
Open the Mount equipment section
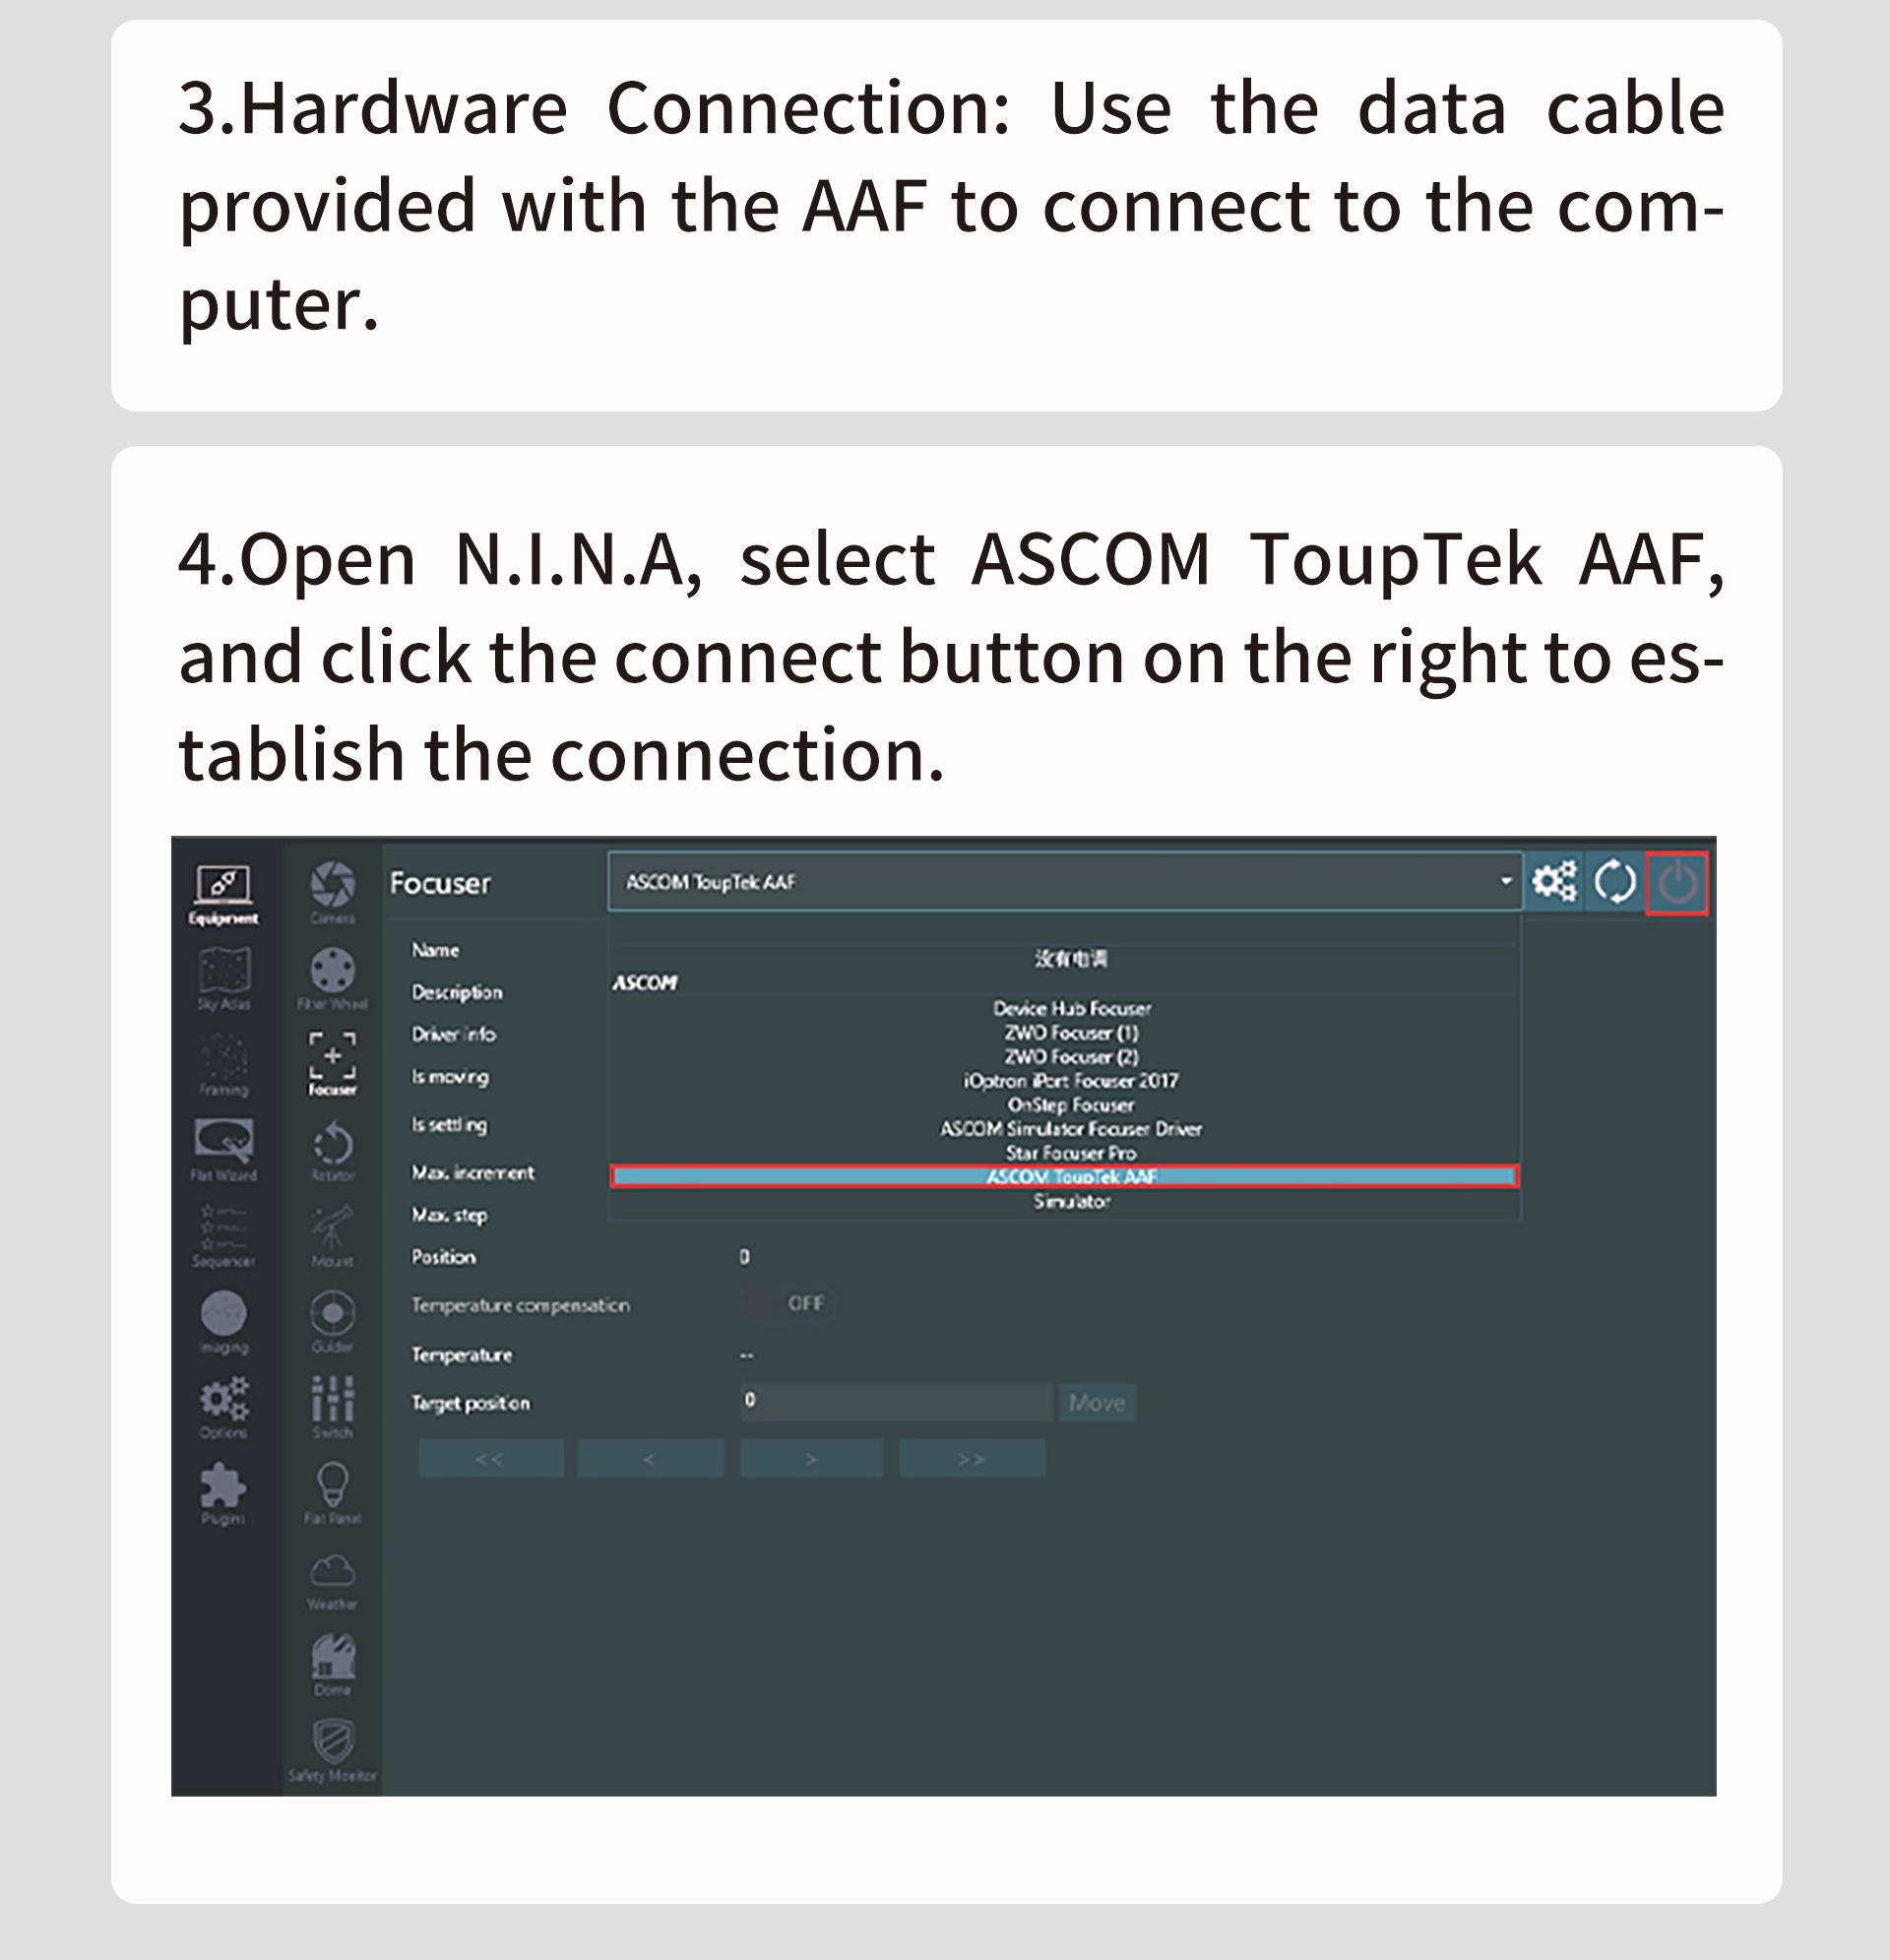point(332,1234)
